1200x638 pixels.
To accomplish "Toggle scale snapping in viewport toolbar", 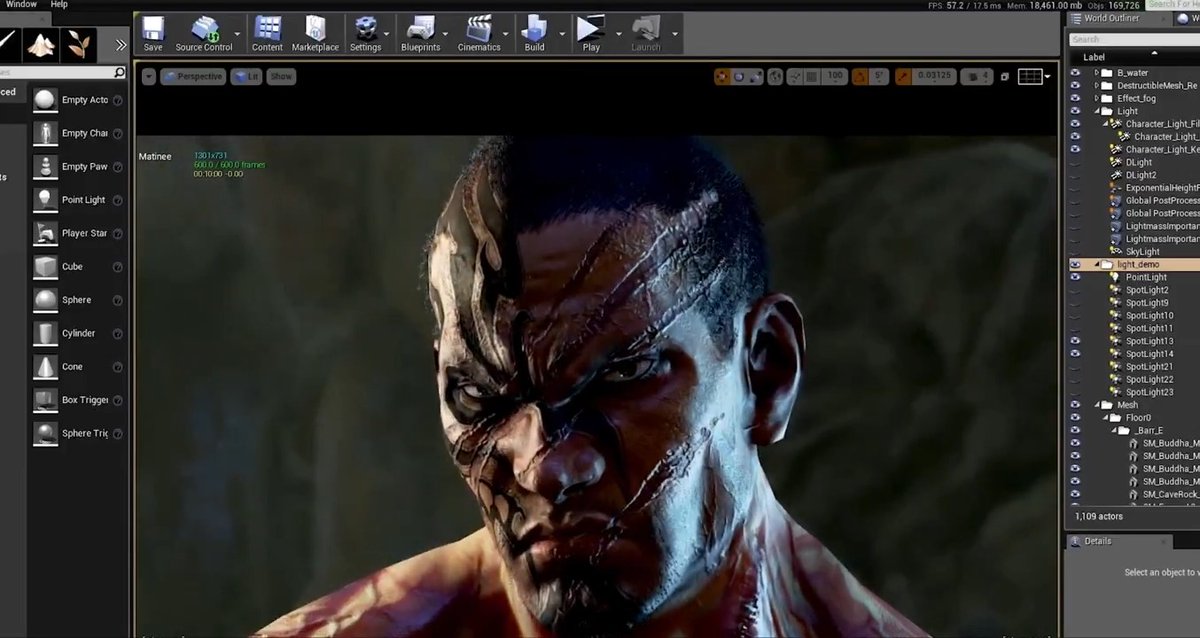I will coord(904,76).
